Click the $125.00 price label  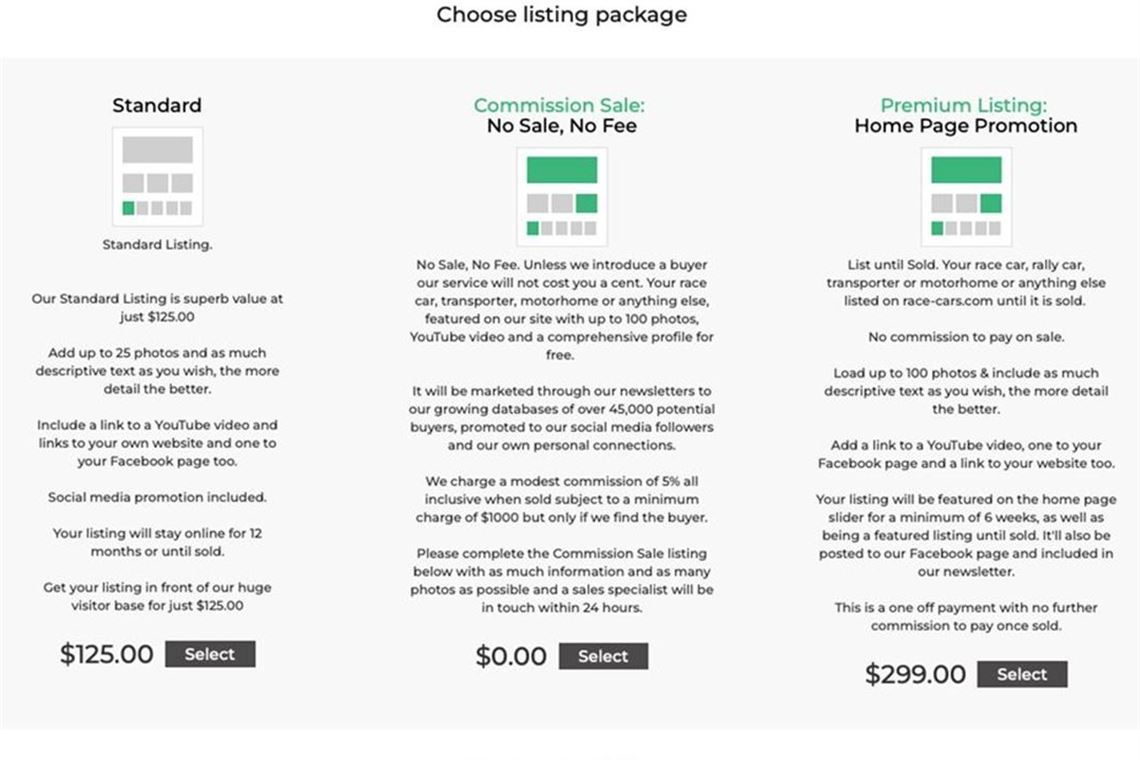point(107,654)
